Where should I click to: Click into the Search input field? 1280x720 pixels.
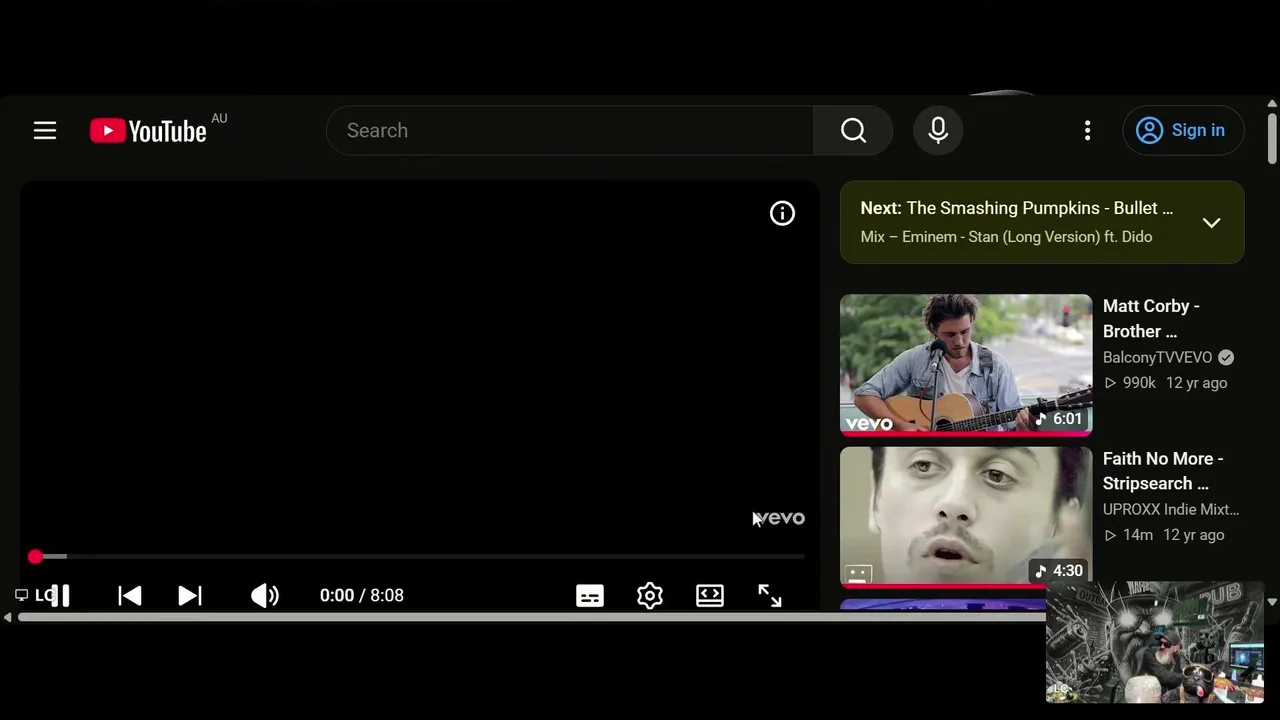tap(570, 131)
